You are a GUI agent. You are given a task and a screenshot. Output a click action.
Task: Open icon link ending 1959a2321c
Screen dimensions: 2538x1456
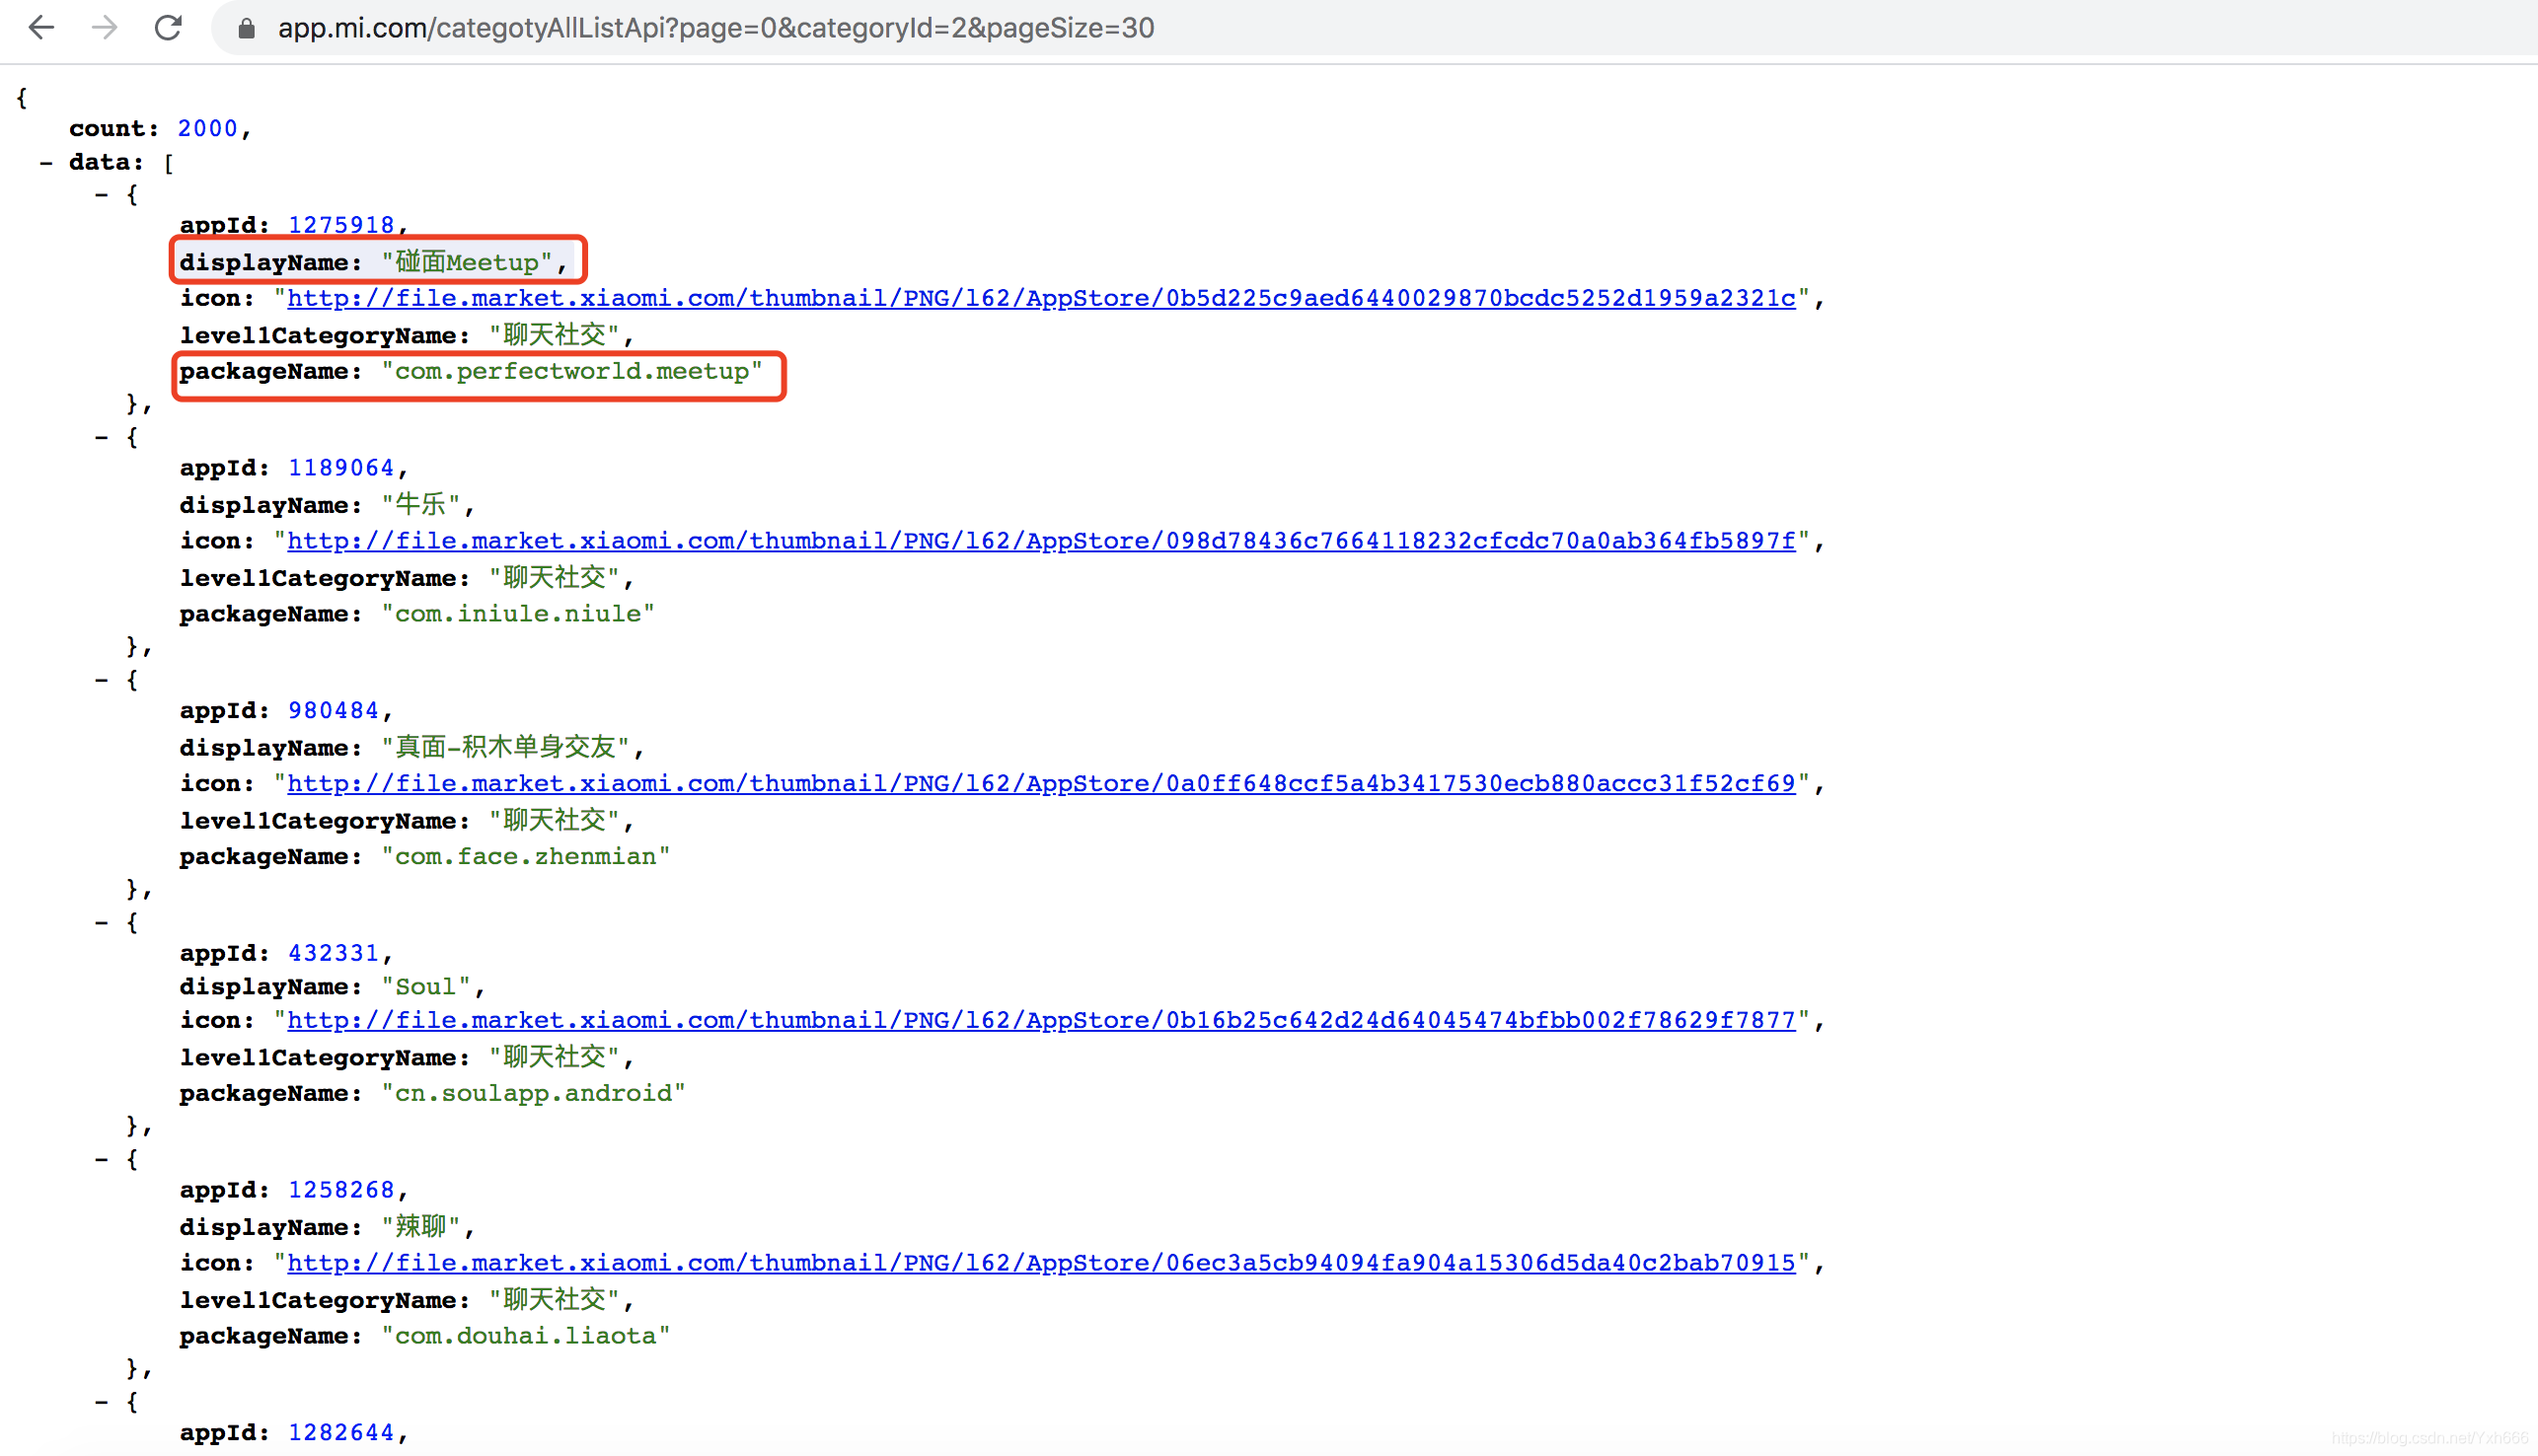click(x=1041, y=298)
